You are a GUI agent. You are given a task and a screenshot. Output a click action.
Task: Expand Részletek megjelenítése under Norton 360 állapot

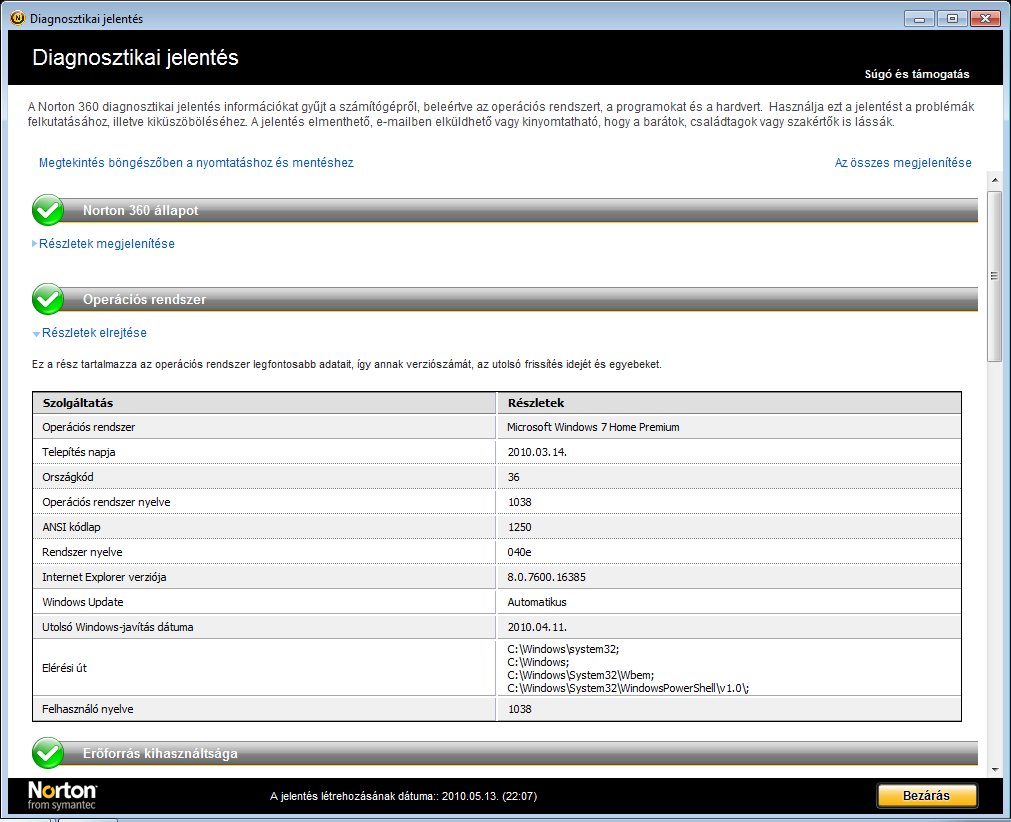(107, 243)
